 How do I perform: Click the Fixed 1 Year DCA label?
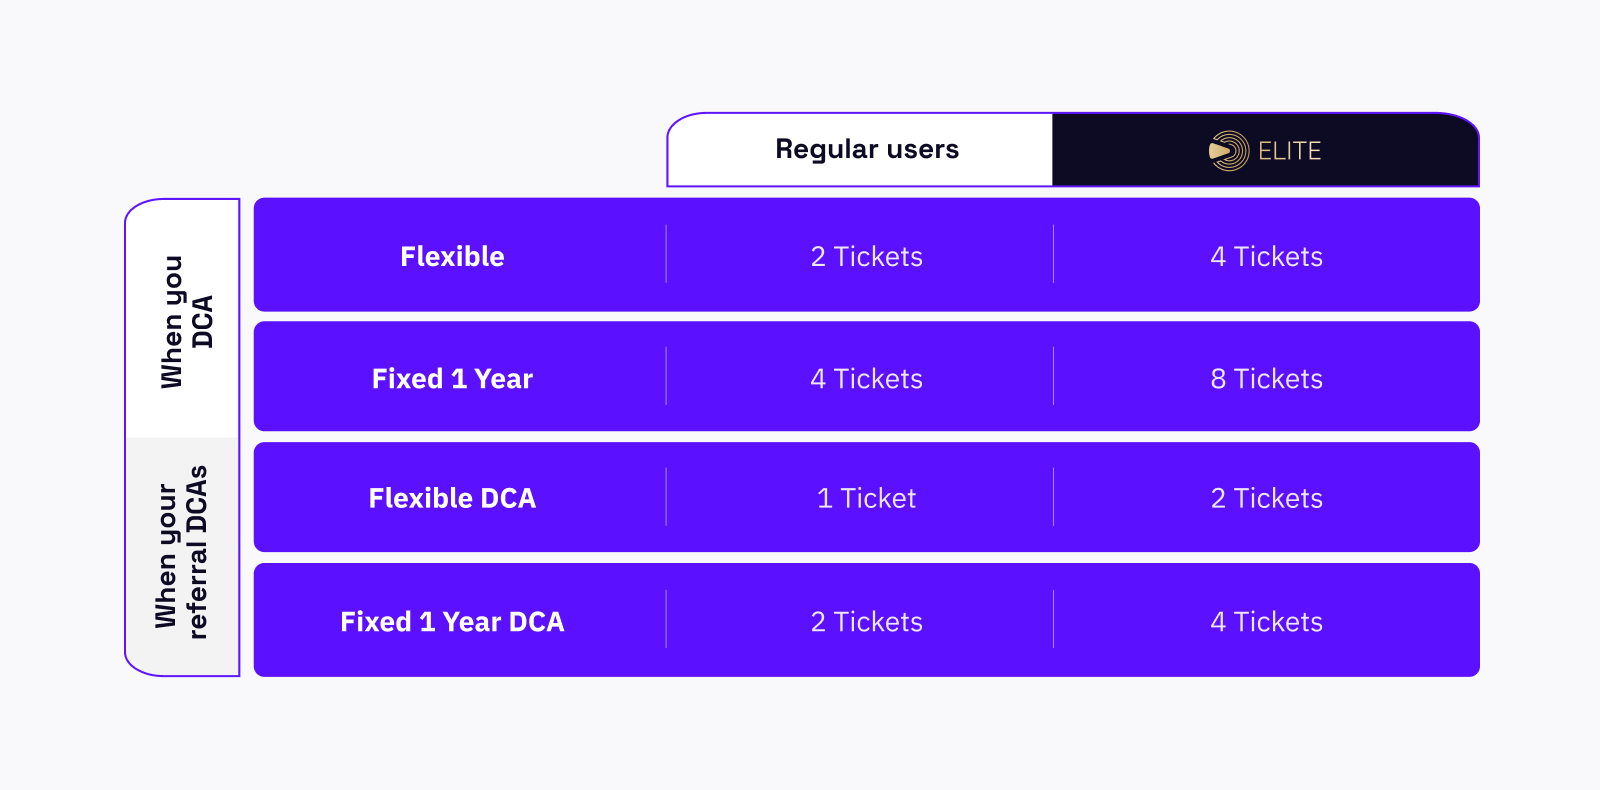click(452, 622)
